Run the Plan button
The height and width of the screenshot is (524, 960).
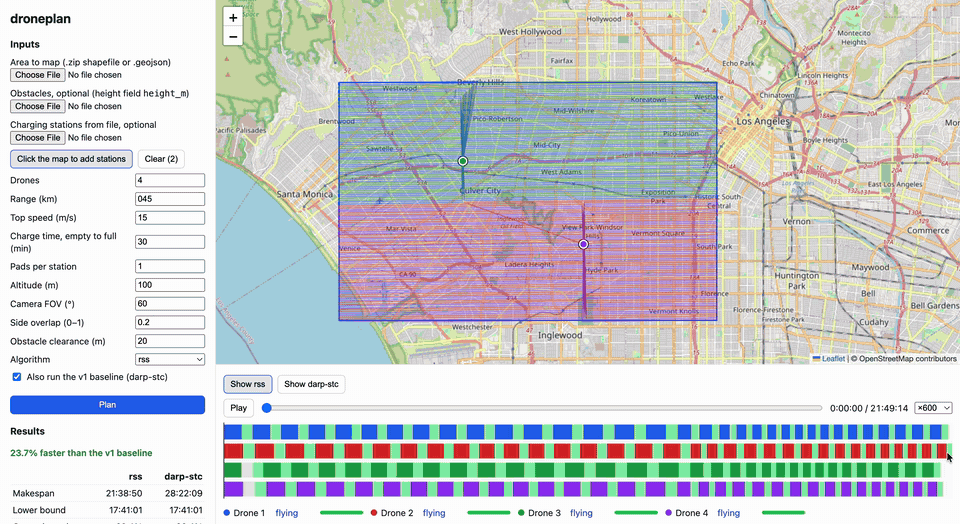(x=107, y=405)
